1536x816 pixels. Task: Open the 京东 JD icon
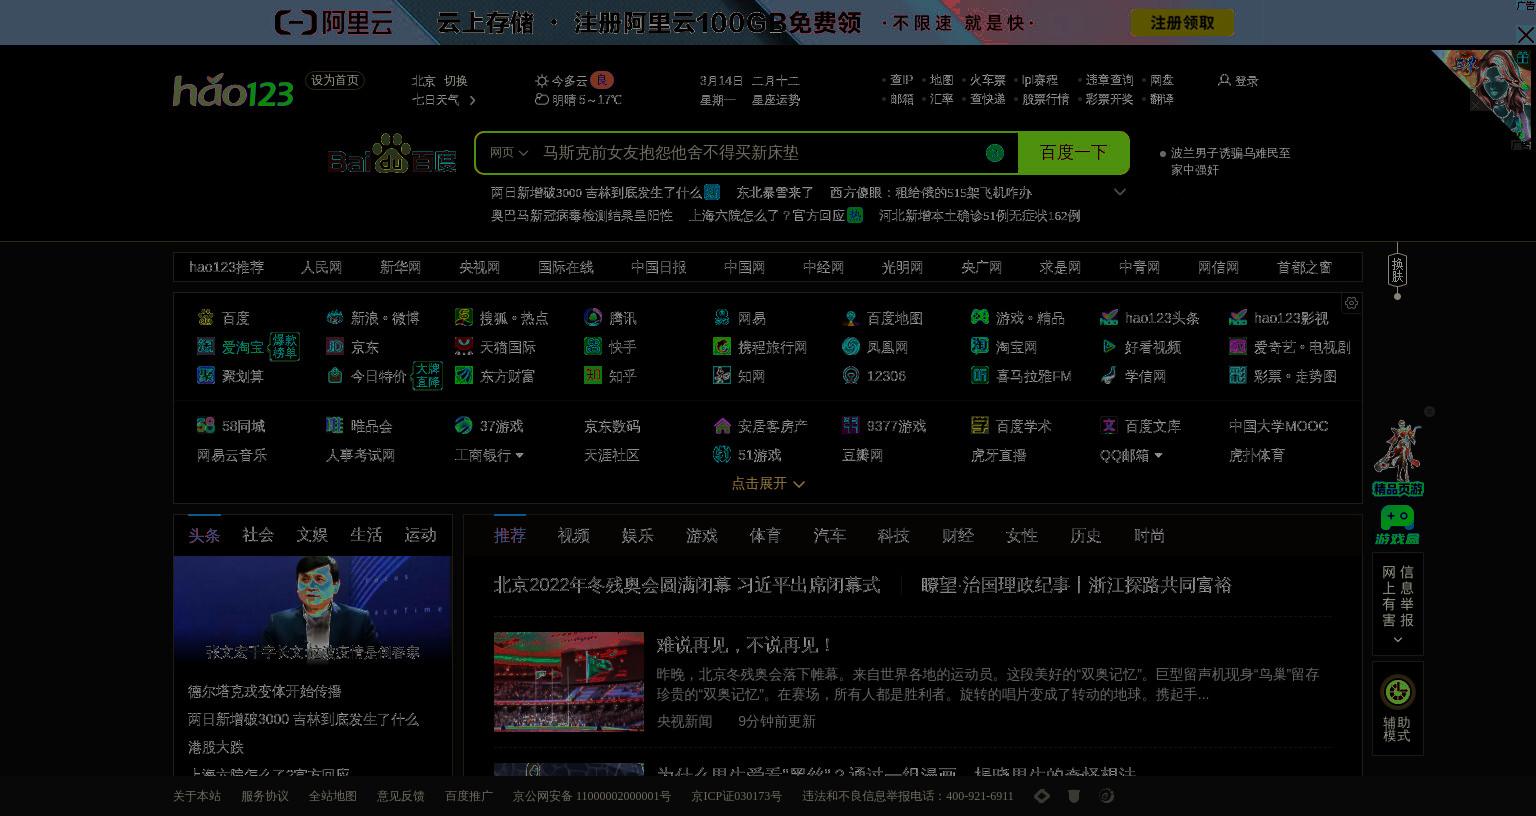pos(334,347)
